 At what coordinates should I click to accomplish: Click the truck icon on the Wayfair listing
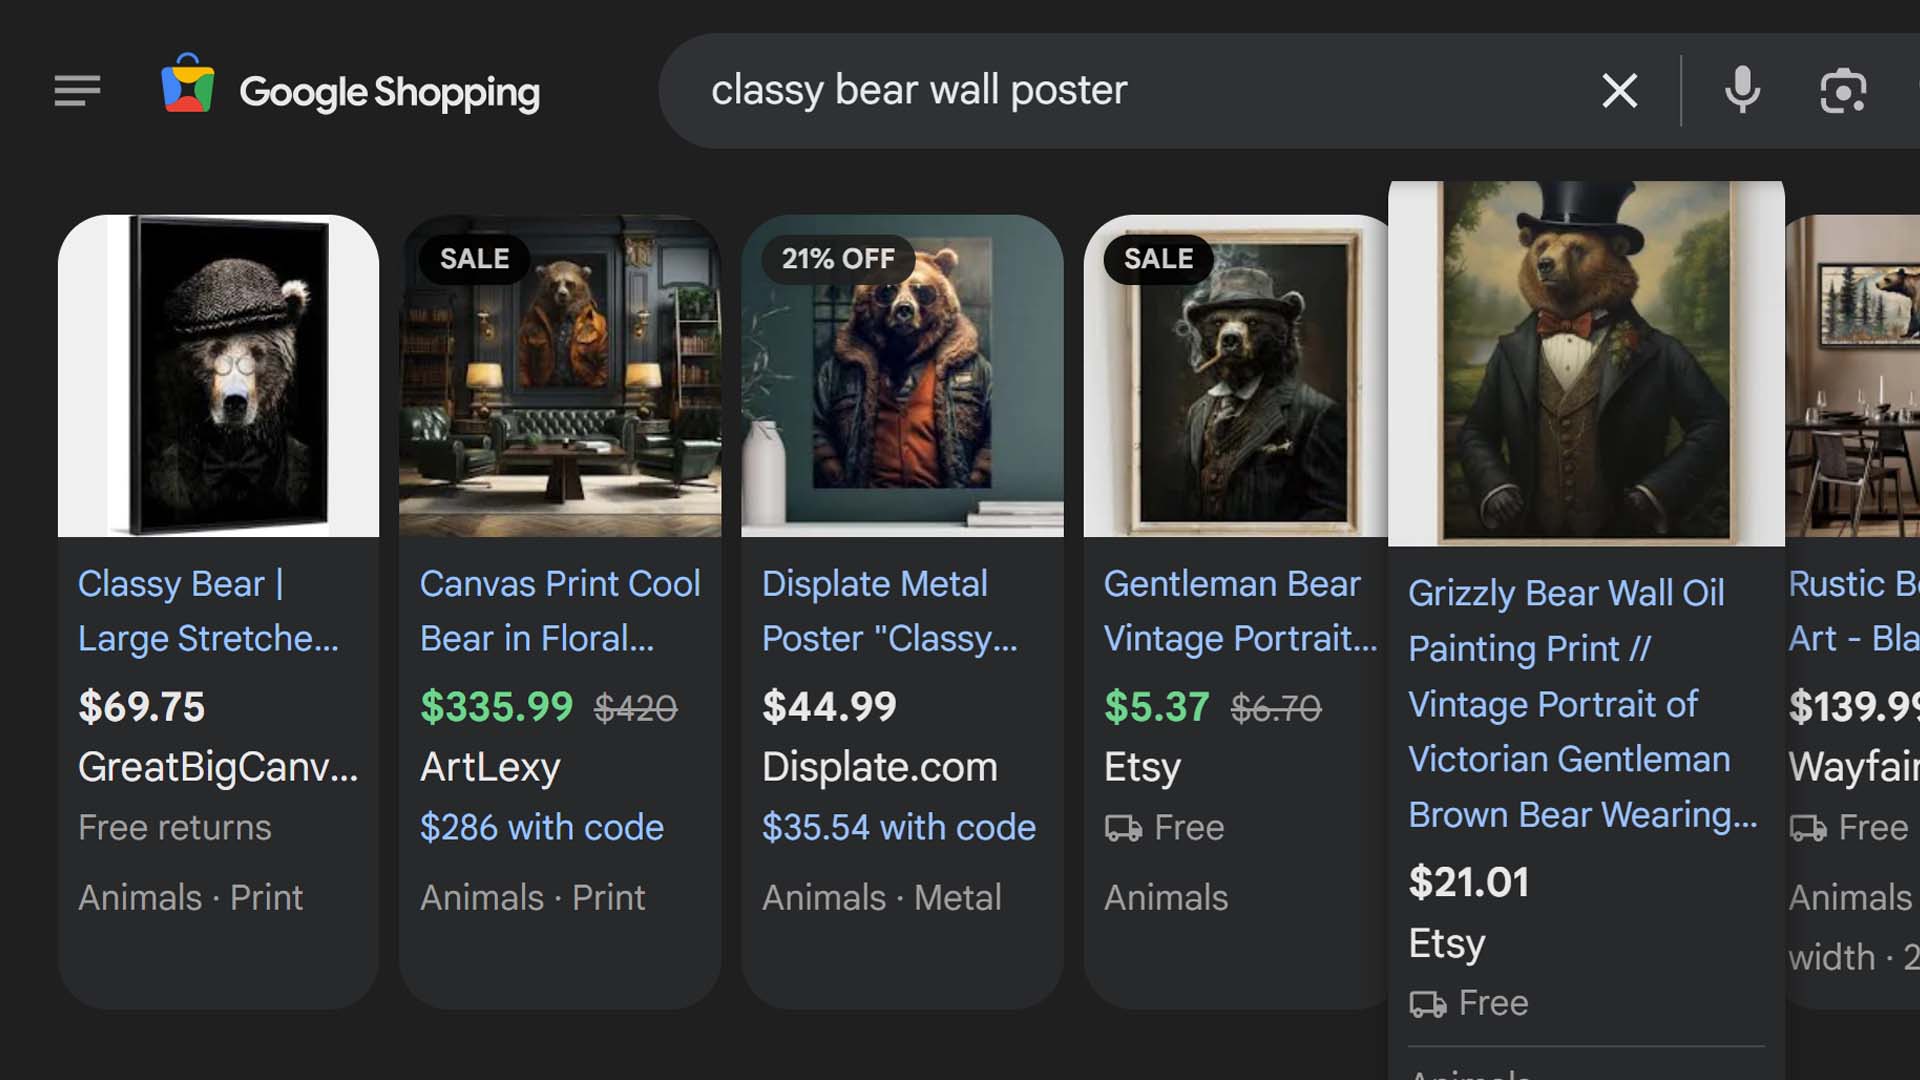pos(1806,828)
